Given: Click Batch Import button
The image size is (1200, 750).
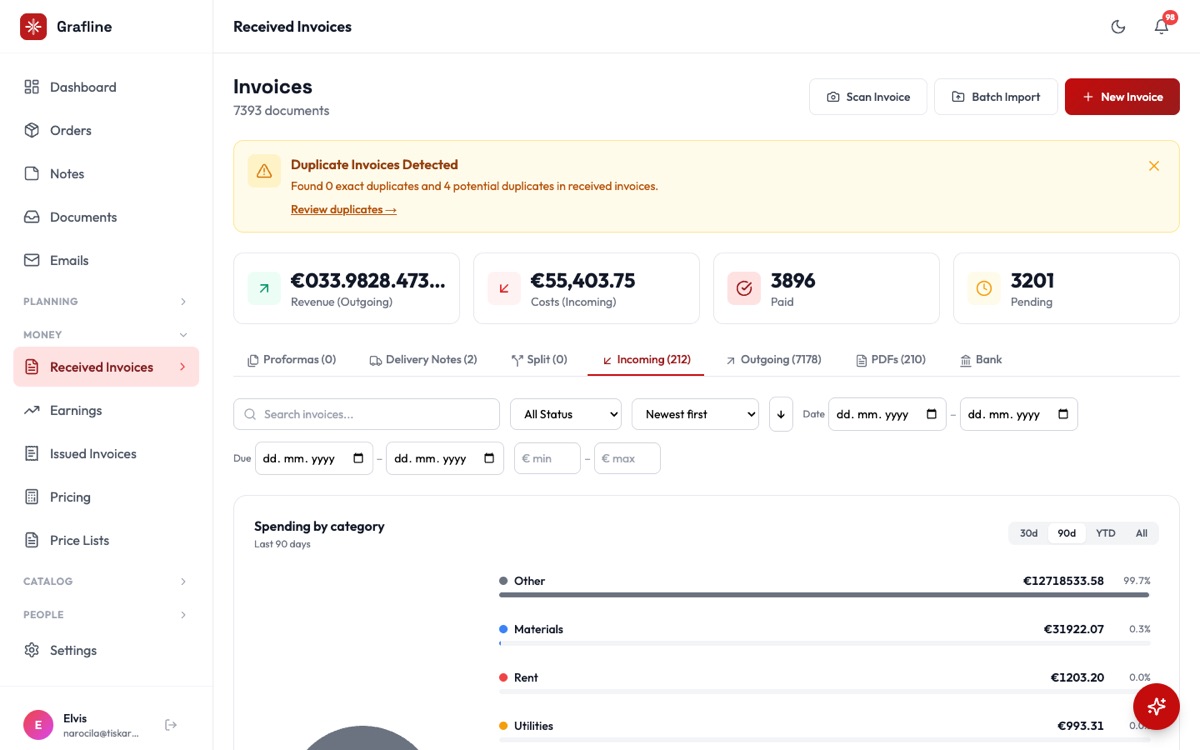Looking at the screenshot, I should pyautogui.click(x=995, y=97).
